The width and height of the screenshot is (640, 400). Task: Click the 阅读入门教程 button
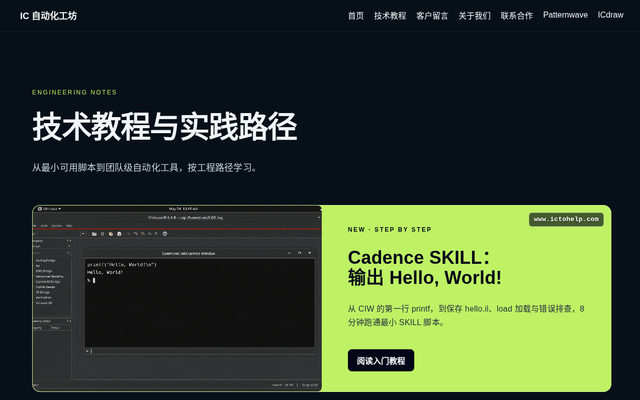[381, 360]
